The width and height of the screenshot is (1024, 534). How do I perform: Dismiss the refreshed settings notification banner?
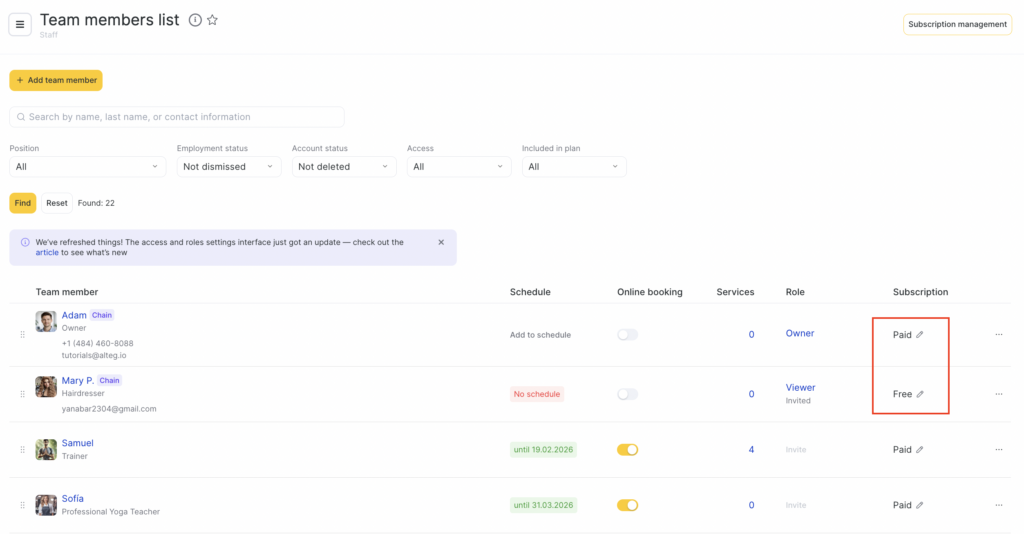coord(441,242)
